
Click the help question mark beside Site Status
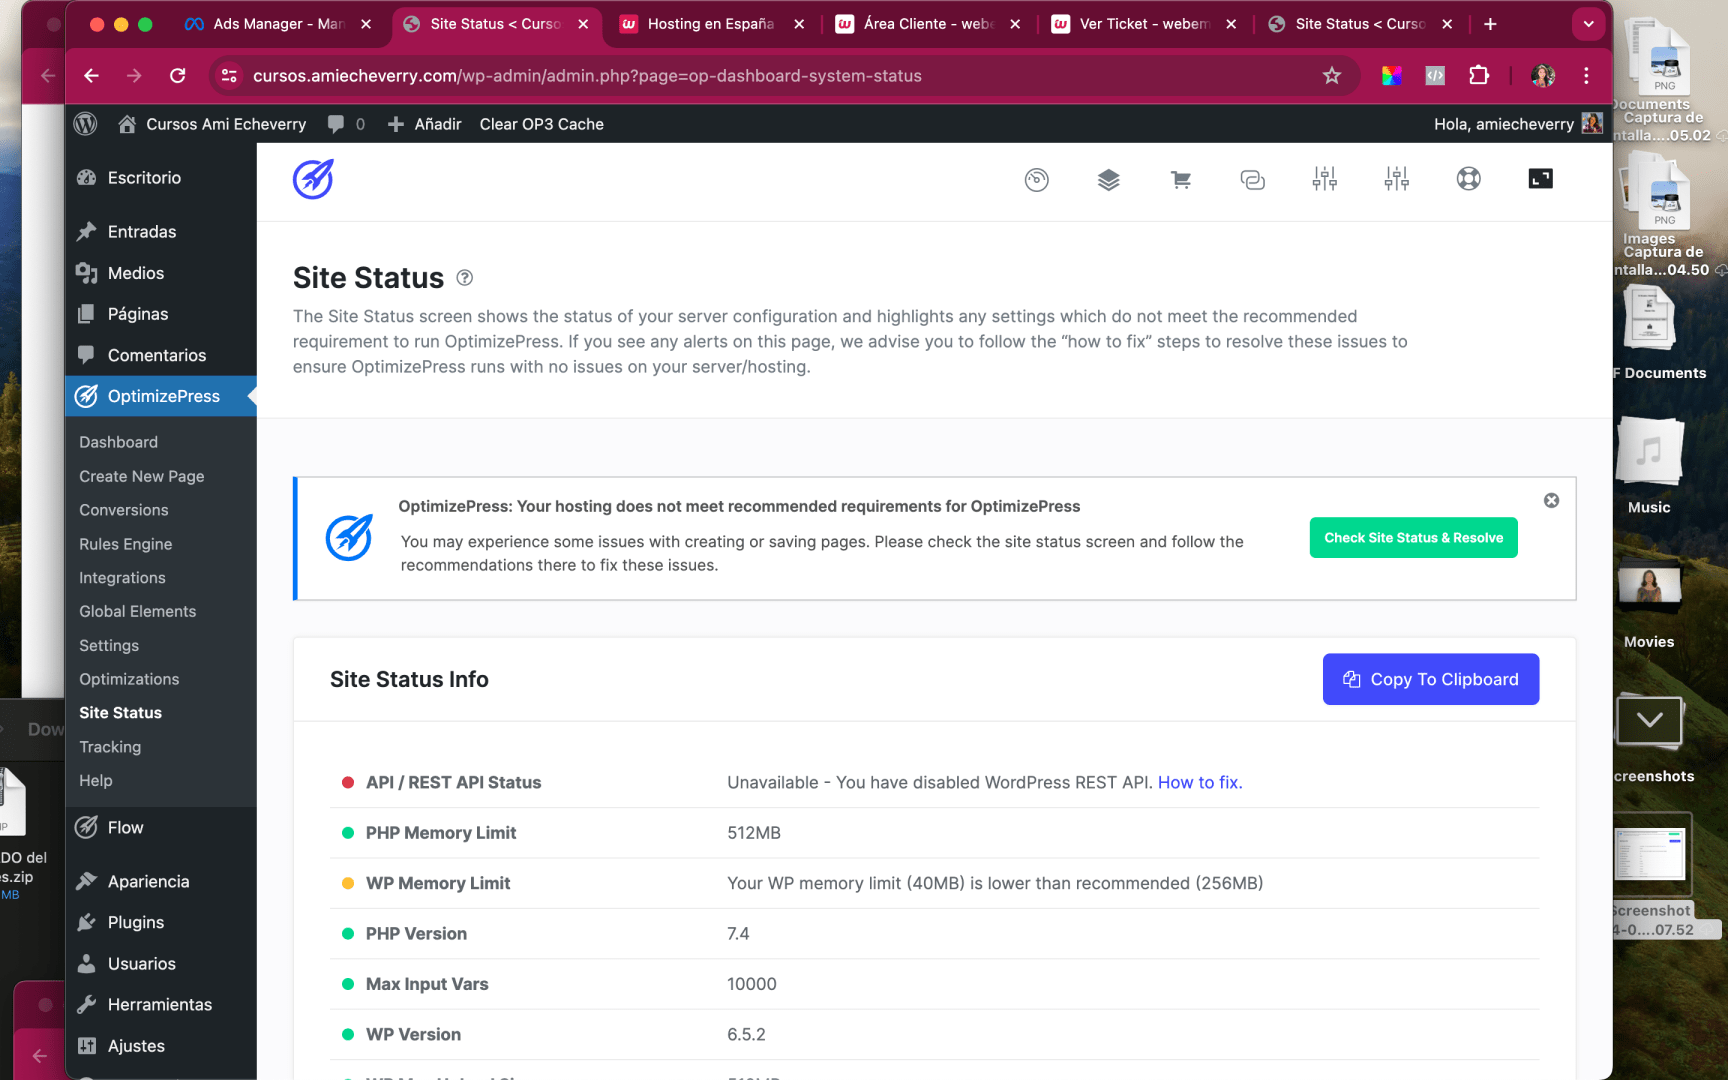coord(465,278)
